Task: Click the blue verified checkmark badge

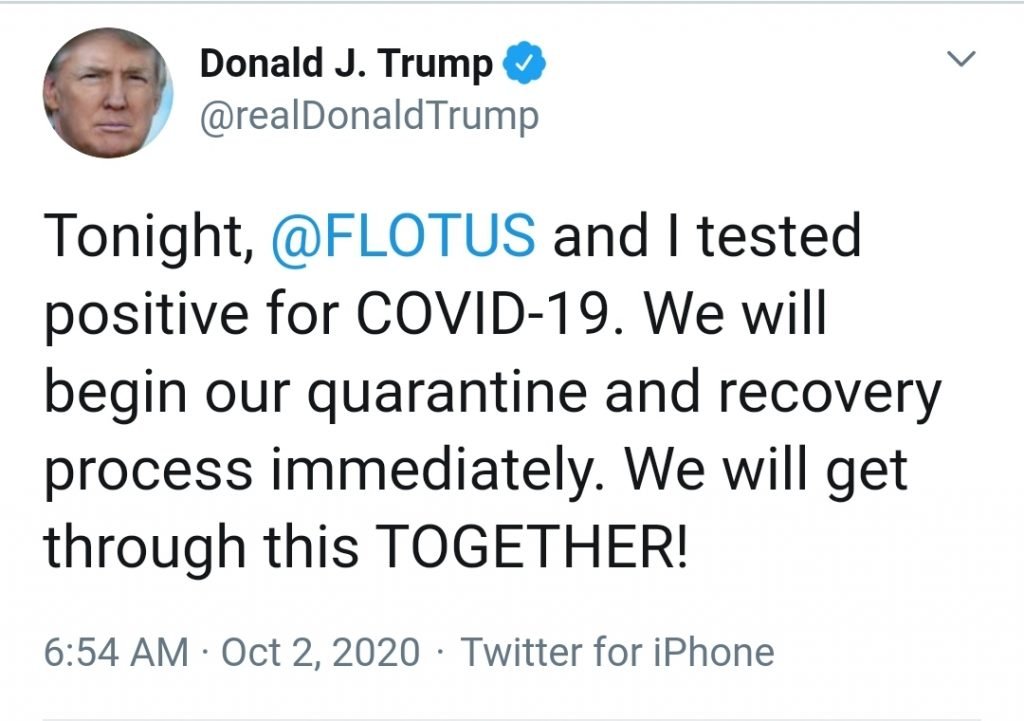Action: [x=525, y=65]
